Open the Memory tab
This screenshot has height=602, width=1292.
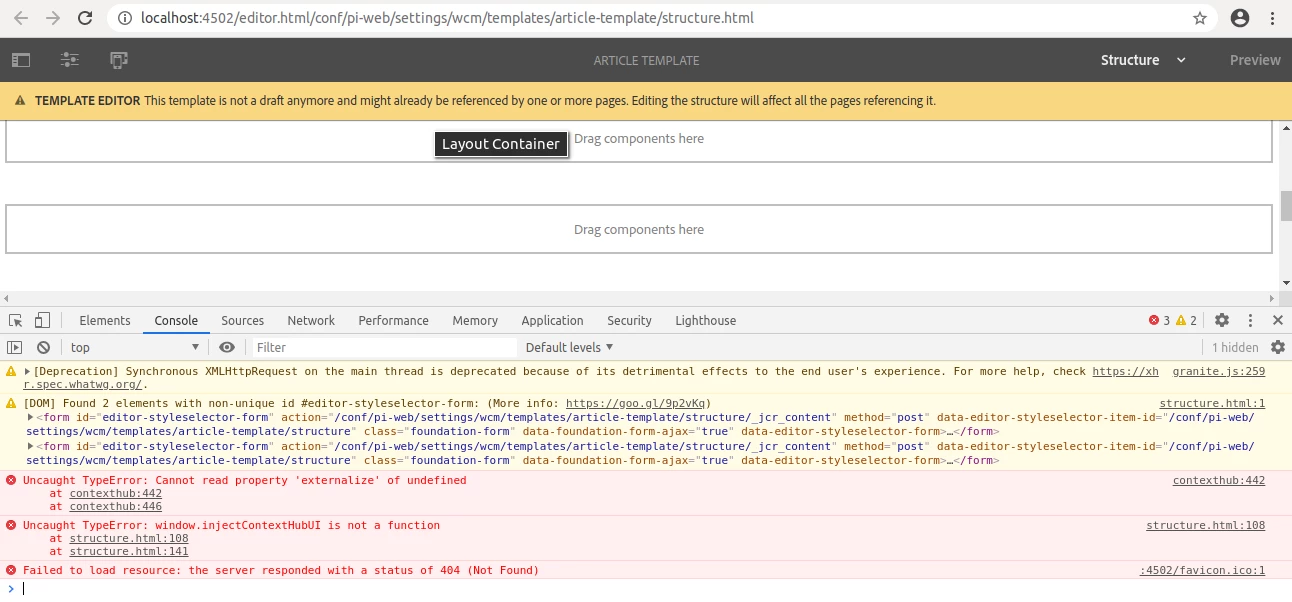pos(475,320)
